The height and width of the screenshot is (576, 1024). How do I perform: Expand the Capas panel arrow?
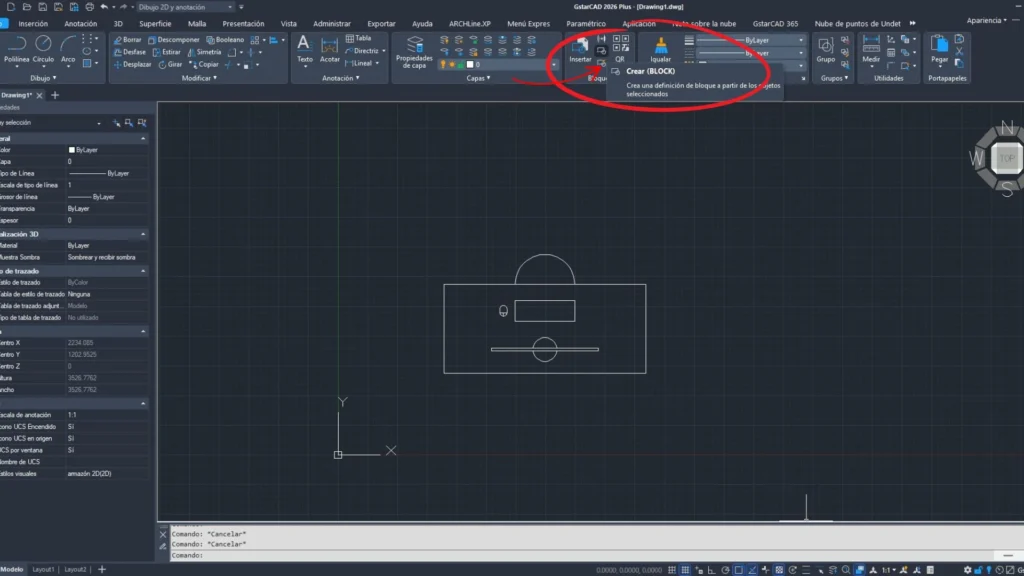[x=488, y=78]
